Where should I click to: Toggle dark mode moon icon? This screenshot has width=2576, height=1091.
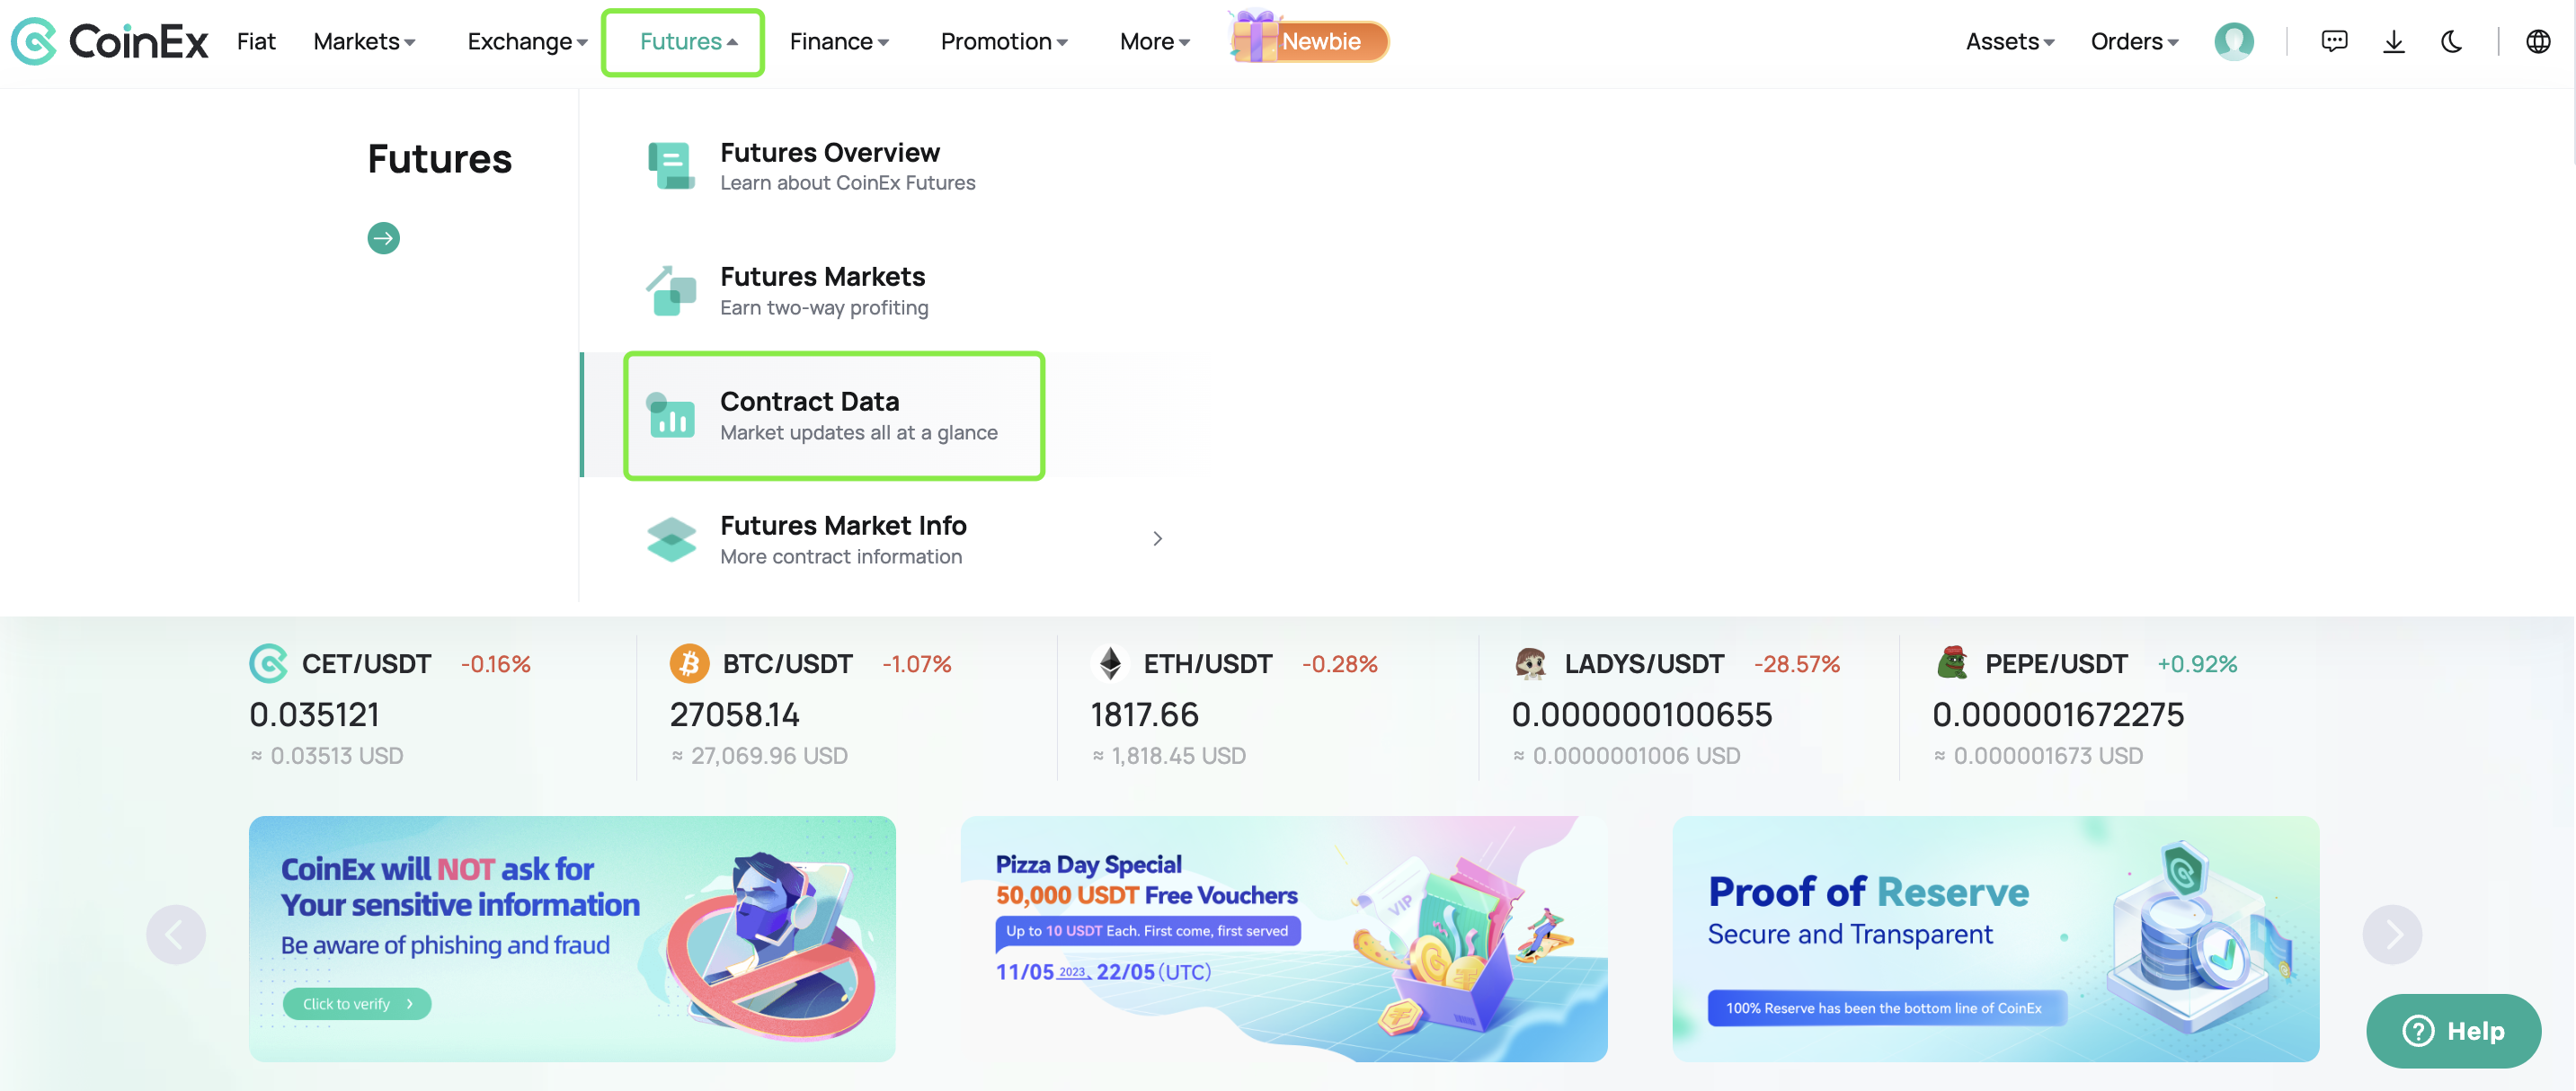coord(2451,41)
